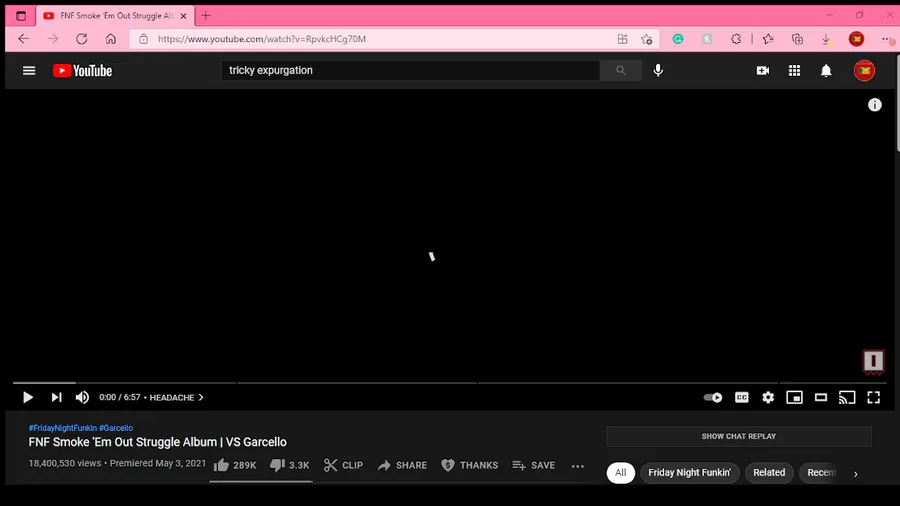
Task: Reload the page
Action: [82, 39]
